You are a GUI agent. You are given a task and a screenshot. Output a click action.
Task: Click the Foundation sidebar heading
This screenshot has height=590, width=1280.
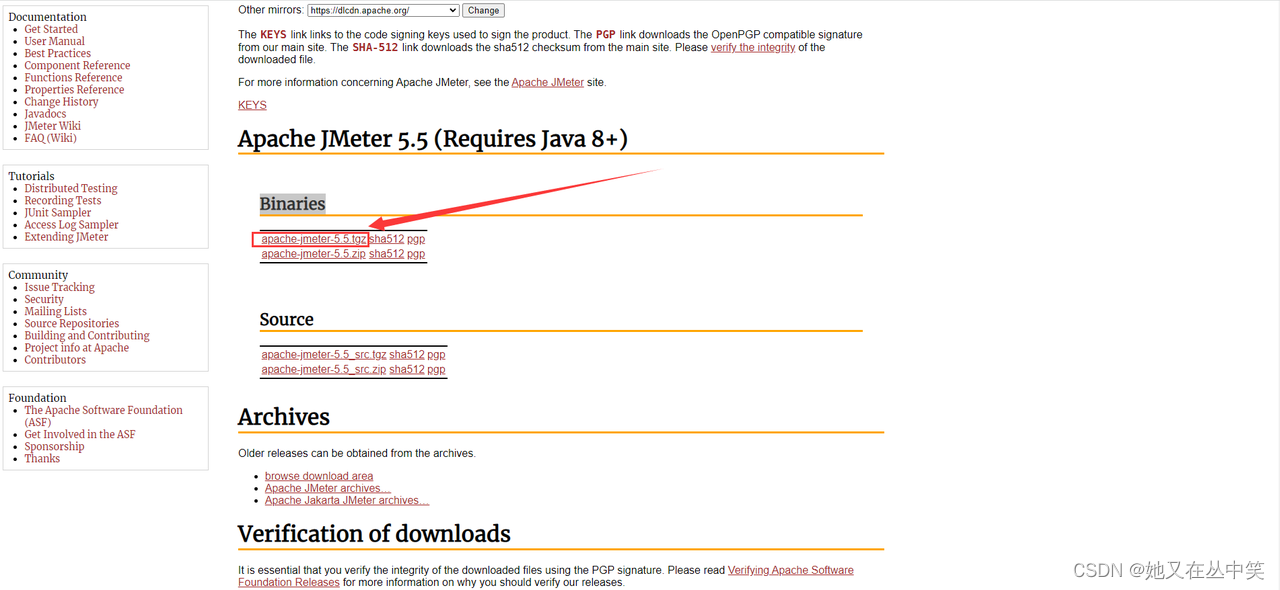click(x=37, y=398)
